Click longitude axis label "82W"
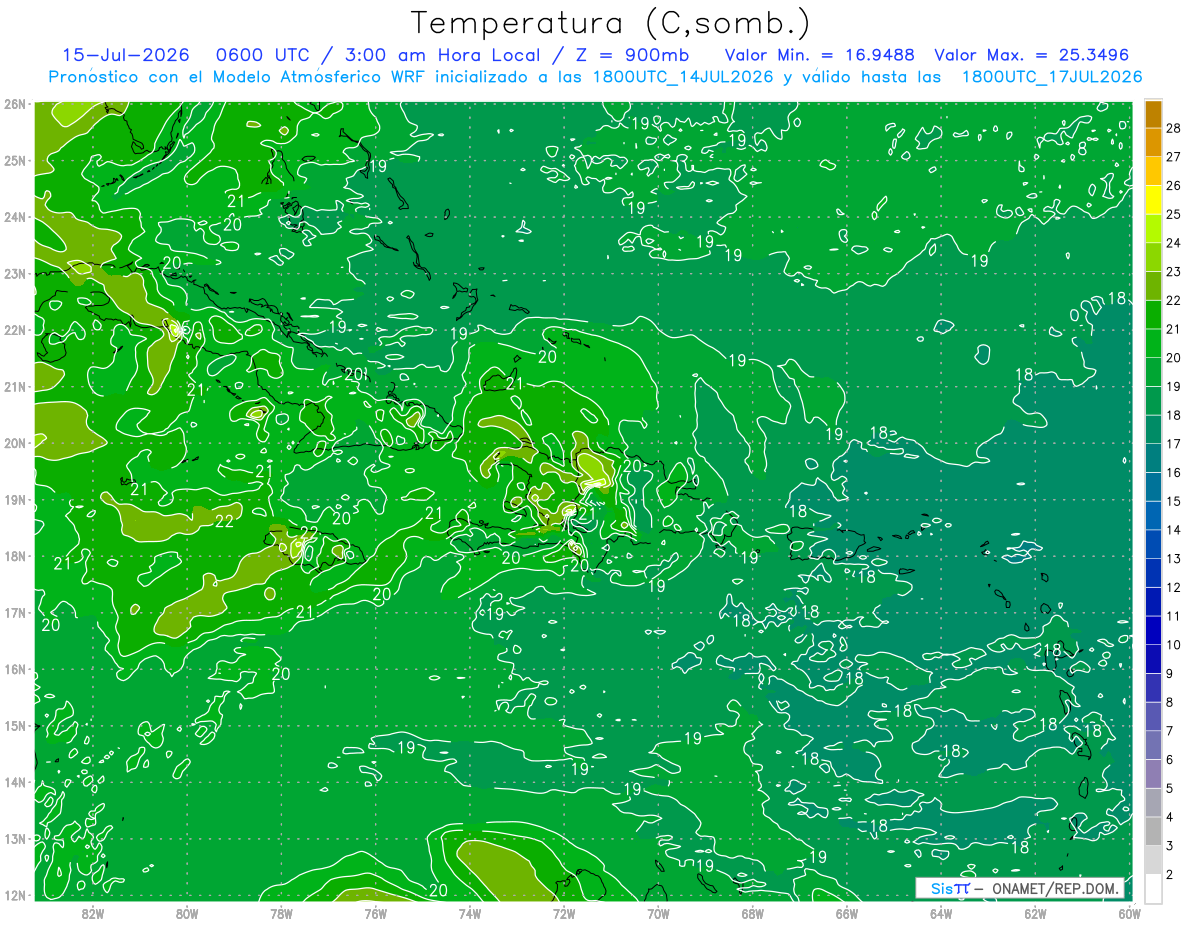This screenshot has height=927, width=1200. (92, 912)
